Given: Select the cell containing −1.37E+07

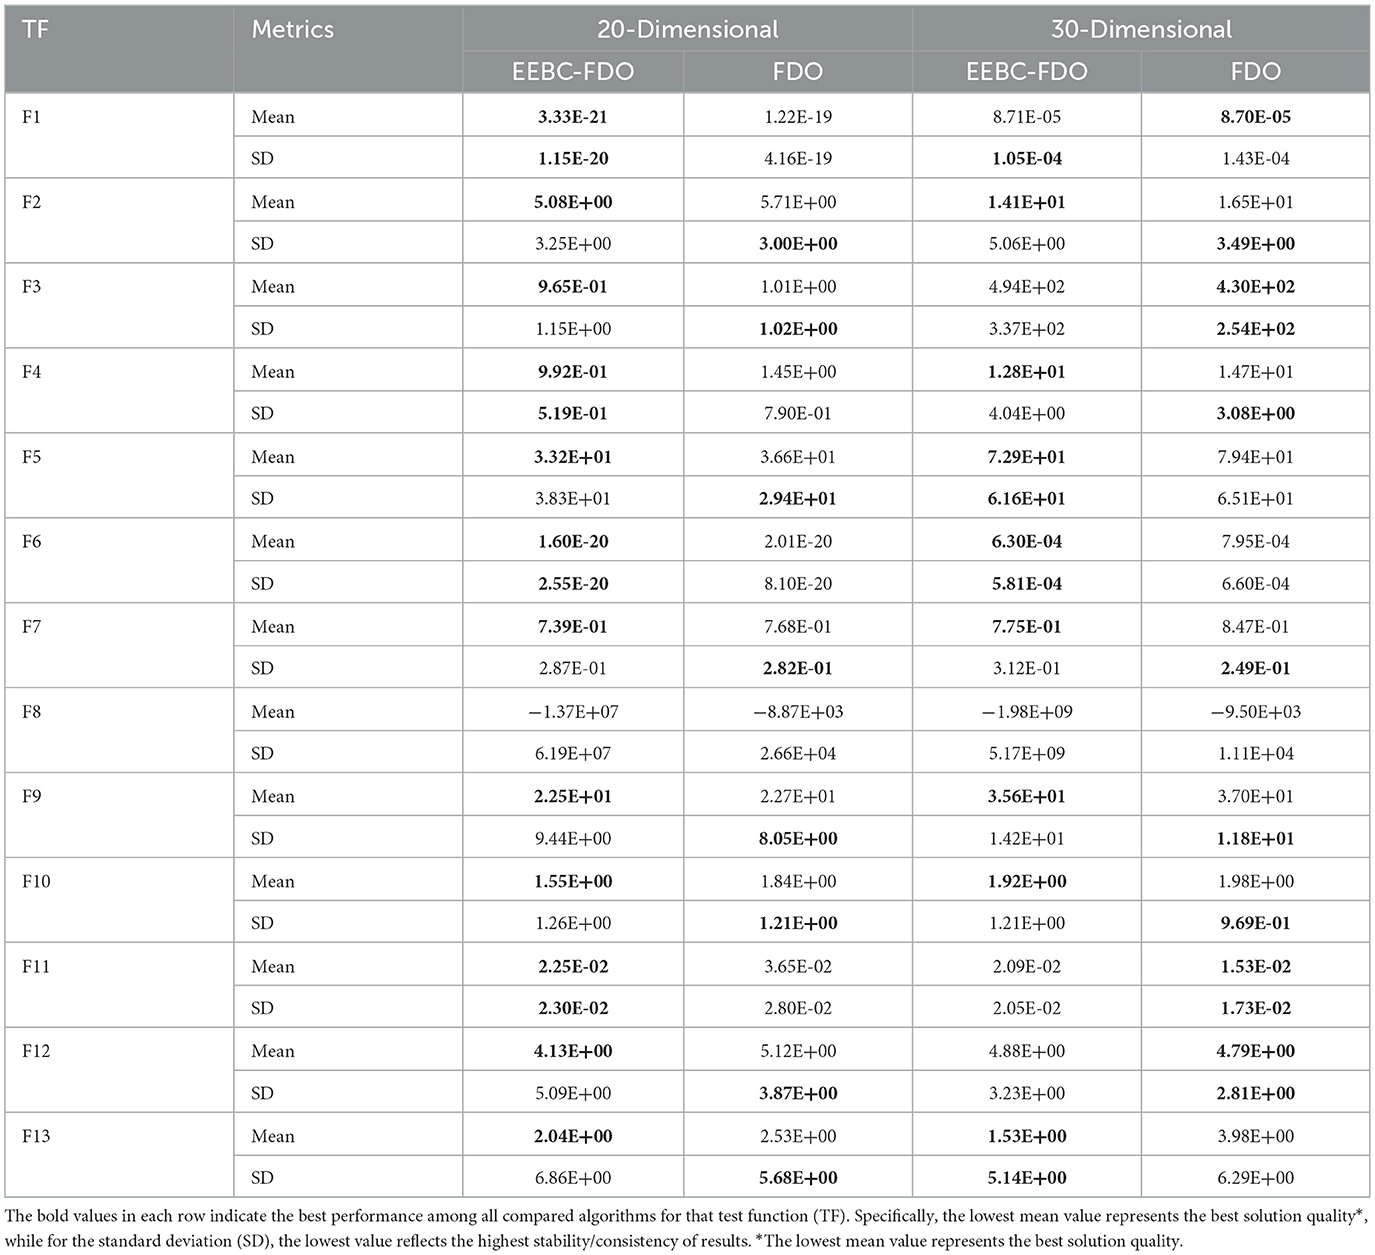Looking at the screenshot, I should (x=573, y=712).
